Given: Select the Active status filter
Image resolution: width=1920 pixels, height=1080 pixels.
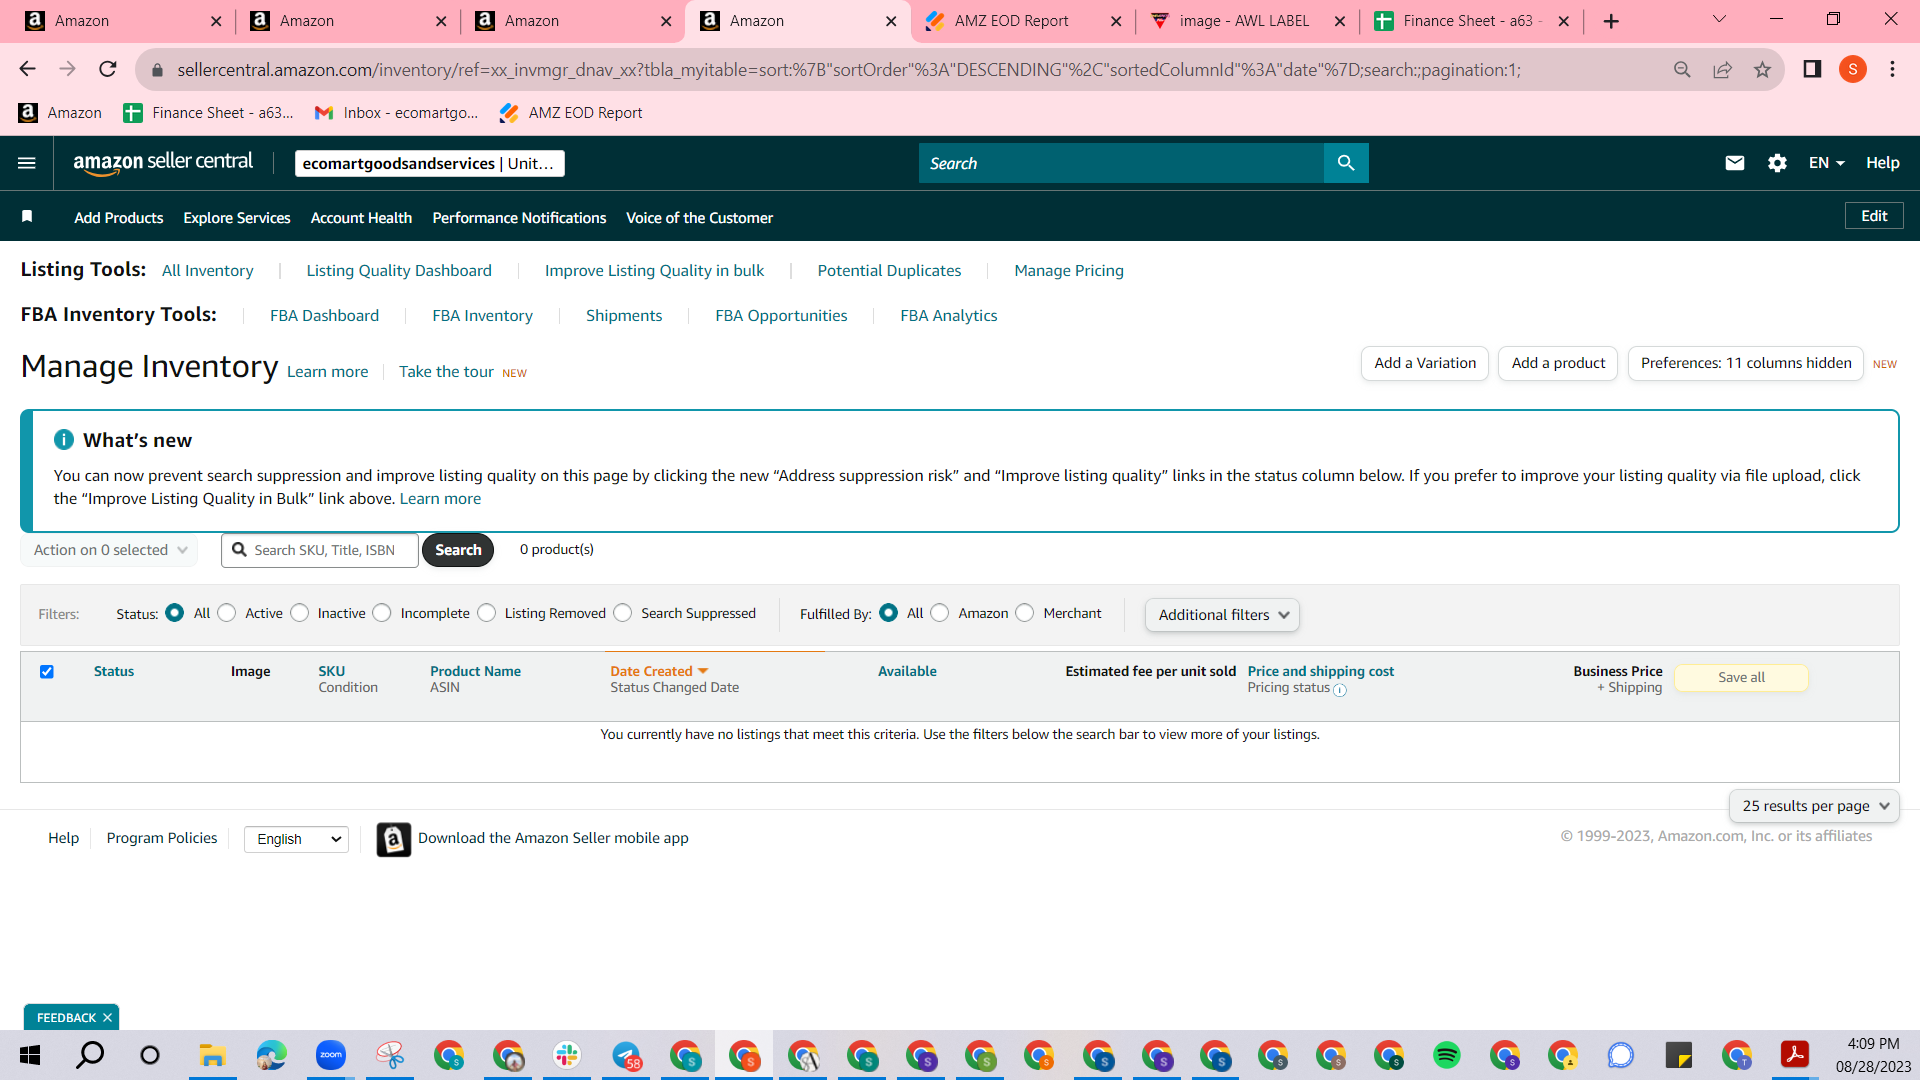Looking at the screenshot, I should click(227, 613).
